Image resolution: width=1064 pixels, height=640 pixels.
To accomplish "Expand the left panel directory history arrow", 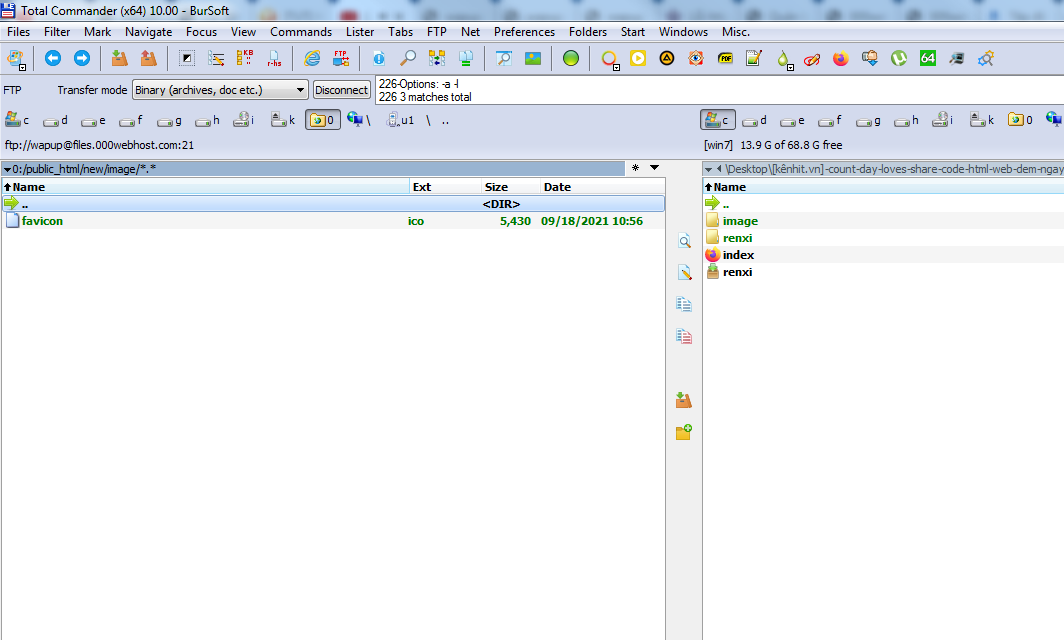I will pos(654,168).
